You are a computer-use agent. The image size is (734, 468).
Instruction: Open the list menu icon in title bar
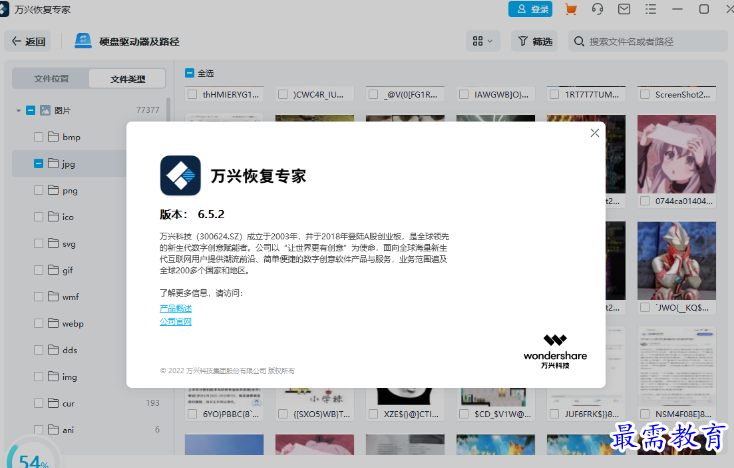pyautogui.click(x=650, y=9)
